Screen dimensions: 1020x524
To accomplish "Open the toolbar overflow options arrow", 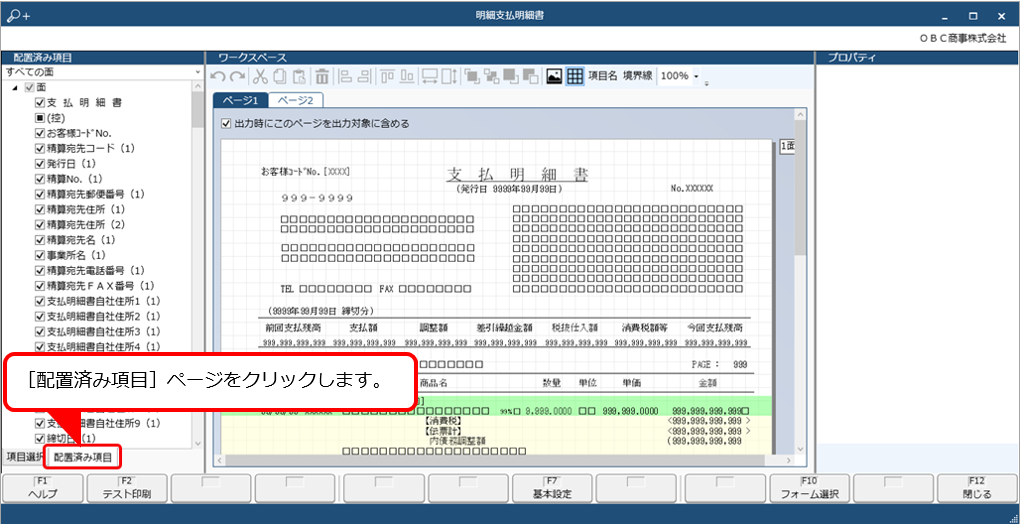I will tap(706, 83).
